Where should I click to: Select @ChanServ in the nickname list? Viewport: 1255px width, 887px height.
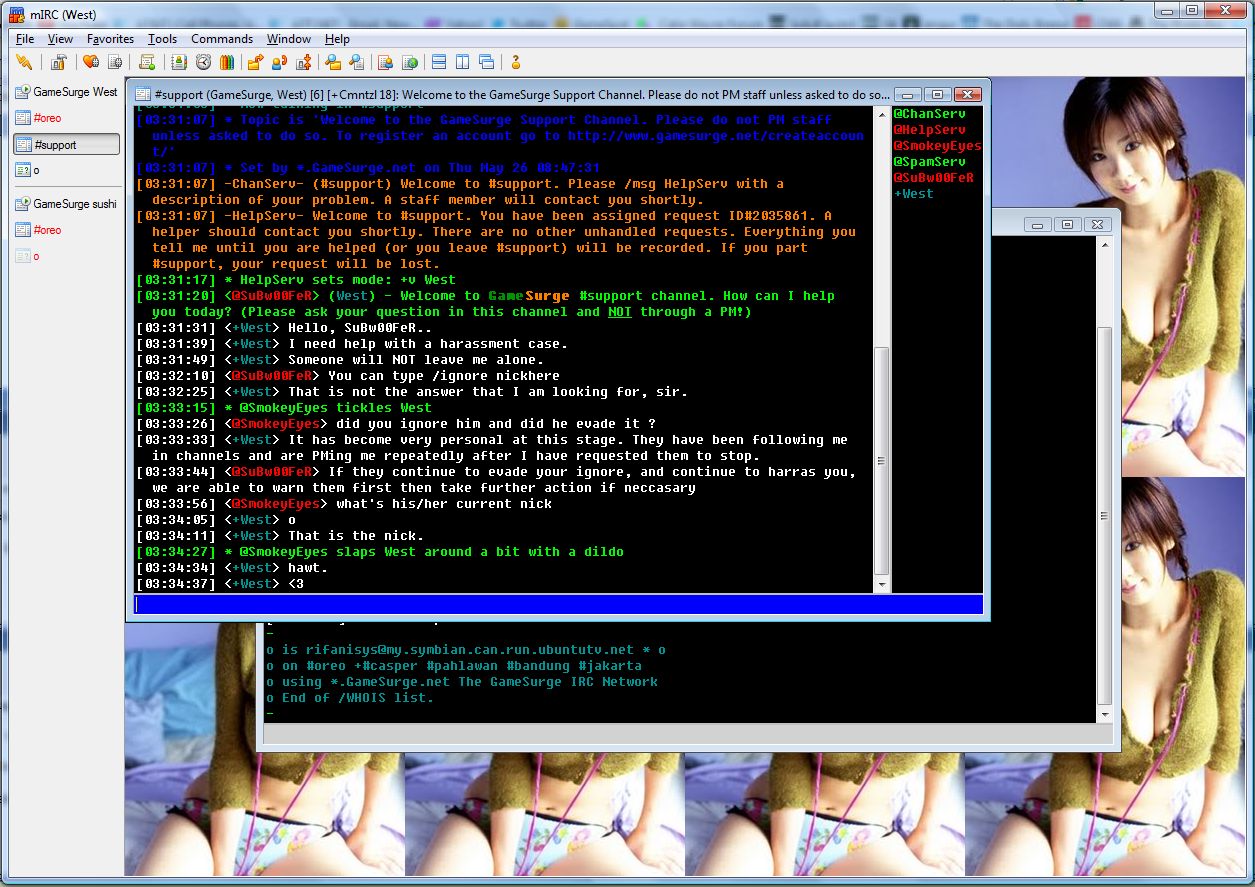coord(929,114)
